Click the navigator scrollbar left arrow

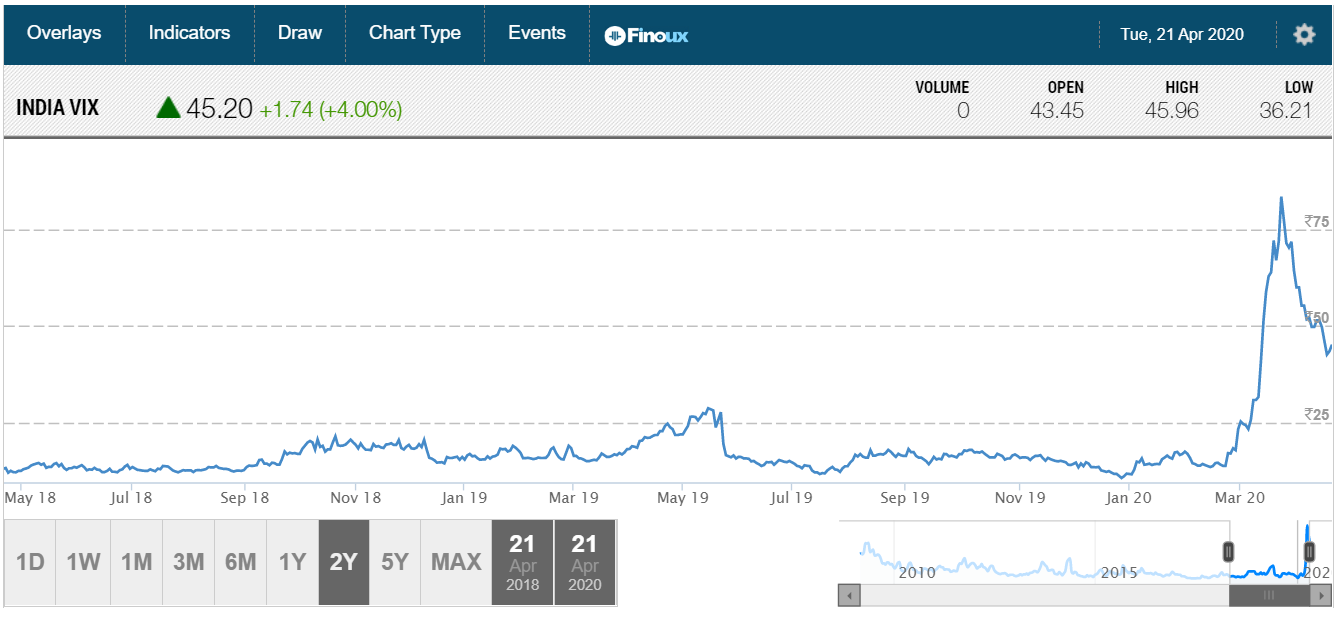[849, 595]
